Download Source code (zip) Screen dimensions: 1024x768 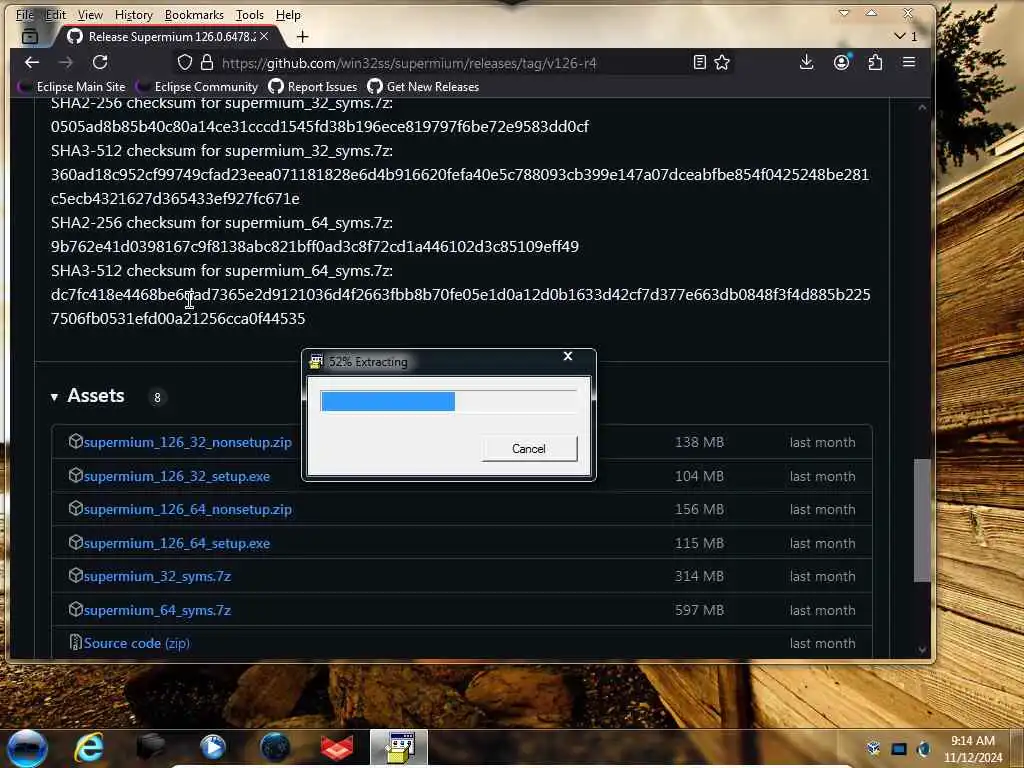click(x=136, y=643)
